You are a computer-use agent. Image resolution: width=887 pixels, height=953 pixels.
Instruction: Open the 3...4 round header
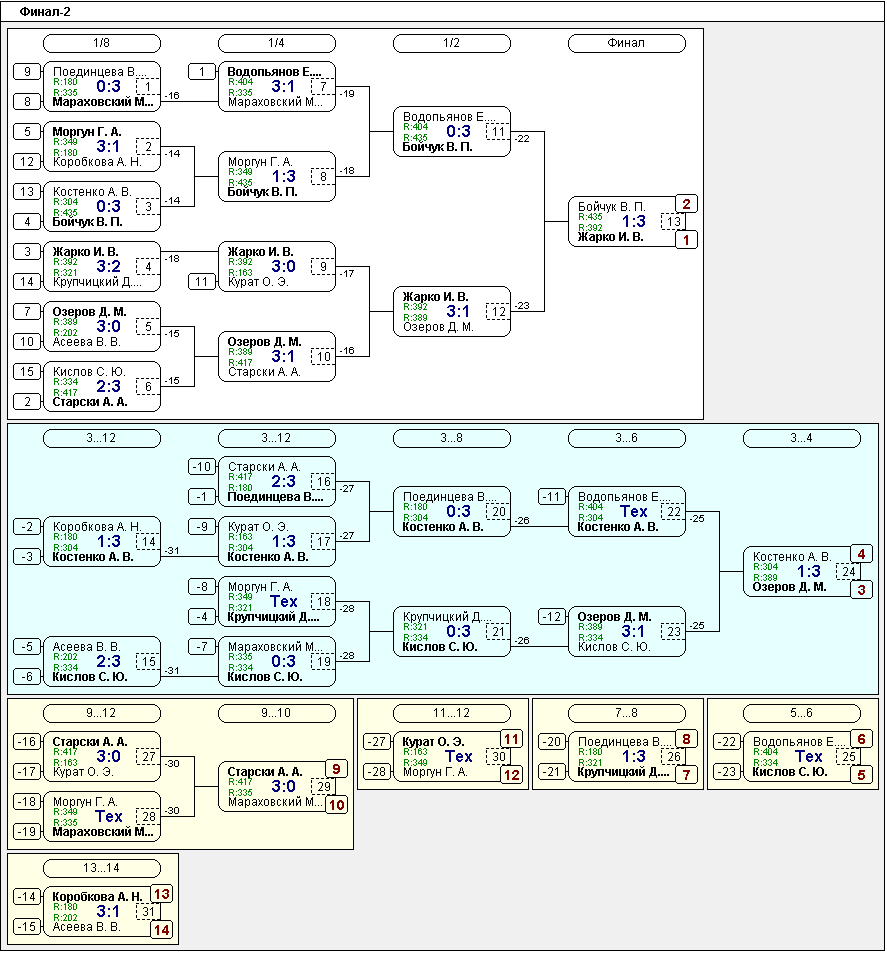[802, 438]
